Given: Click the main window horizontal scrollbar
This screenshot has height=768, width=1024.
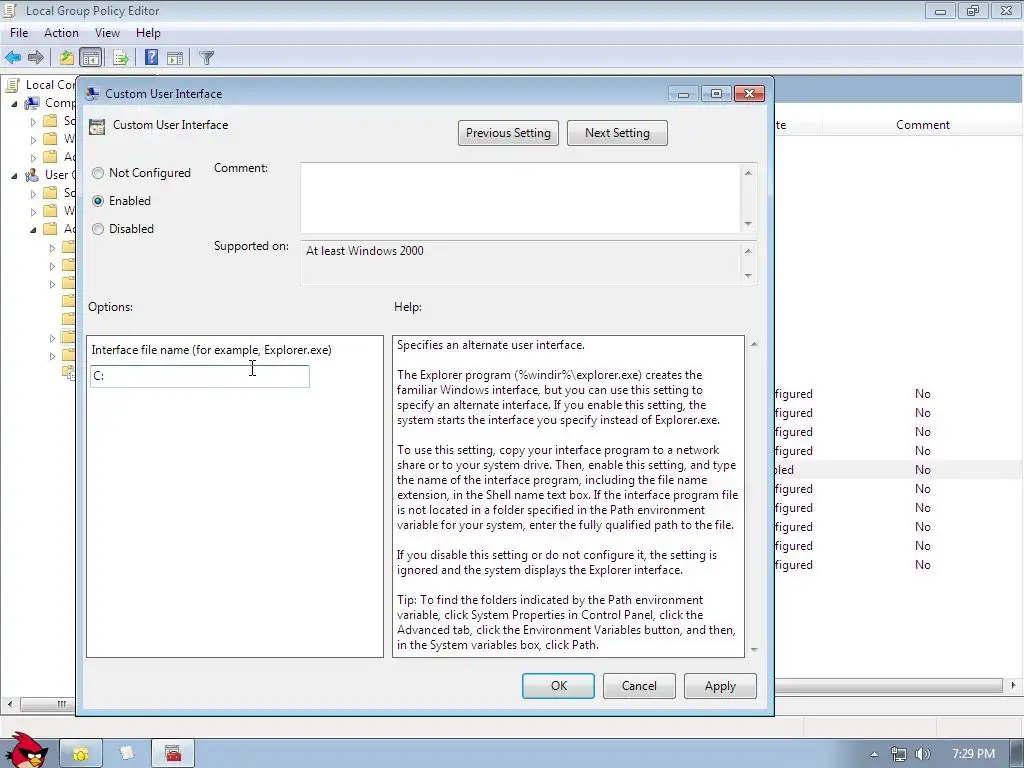Looking at the screenshot, I should (x=888, y=685).
